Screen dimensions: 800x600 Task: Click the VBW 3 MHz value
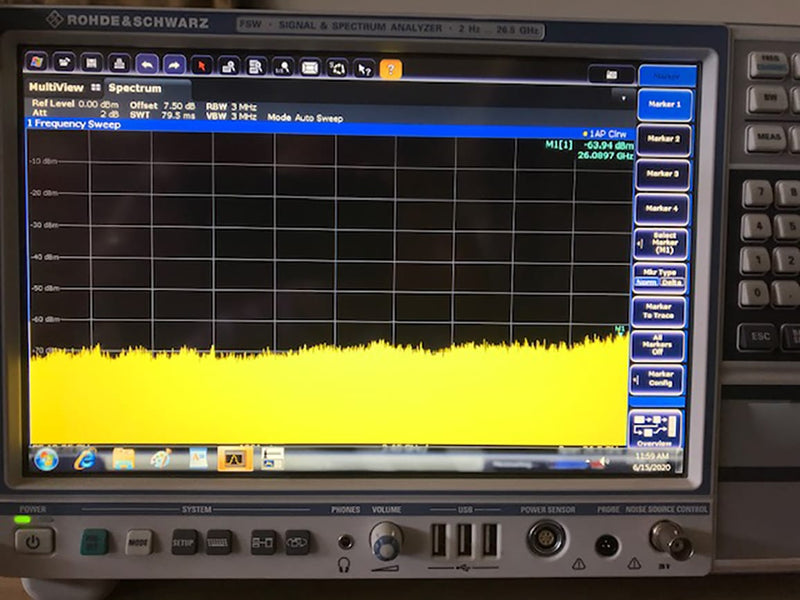point(231,116)
